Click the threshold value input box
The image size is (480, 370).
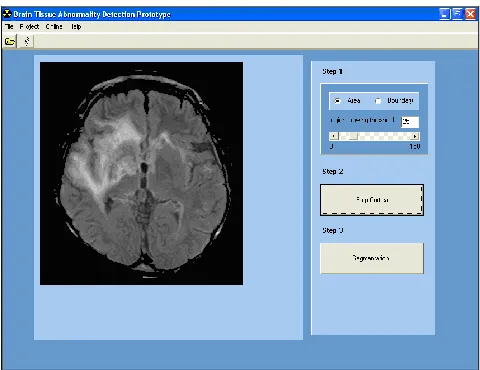[x=410, y=122]
